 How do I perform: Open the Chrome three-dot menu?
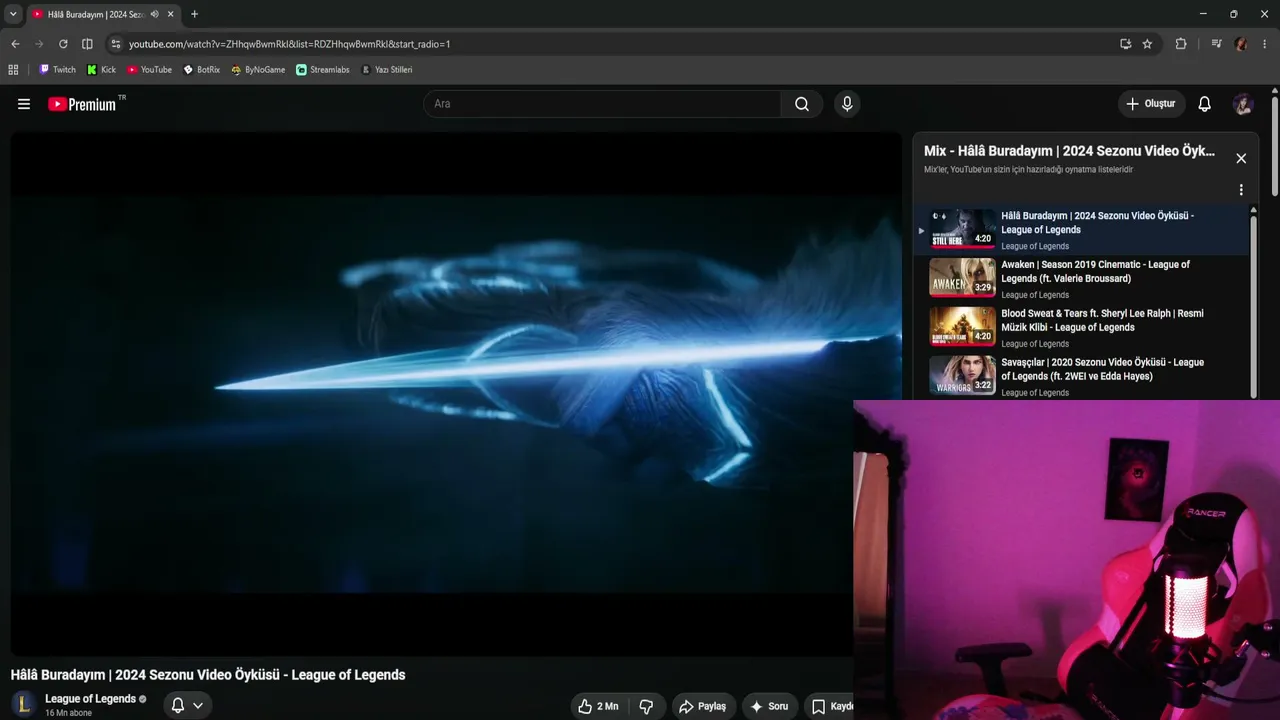(x=1265, y=44)
